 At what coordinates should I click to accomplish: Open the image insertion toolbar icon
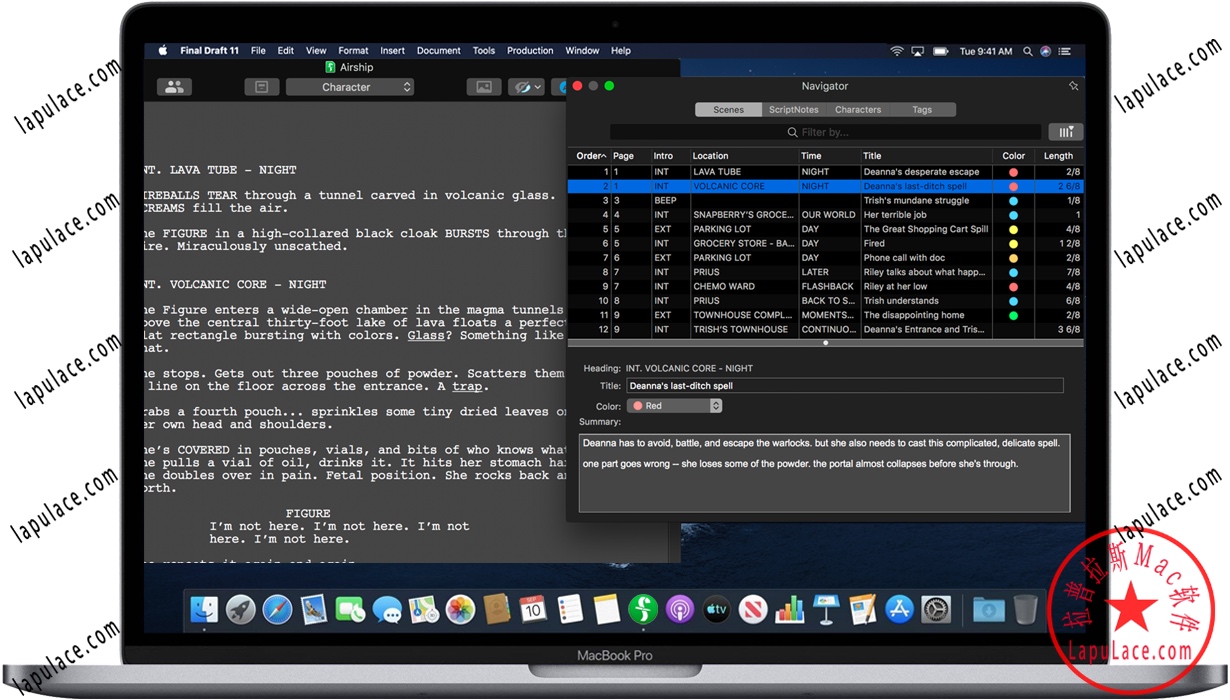pyautogui.click(x=484, y=87)
